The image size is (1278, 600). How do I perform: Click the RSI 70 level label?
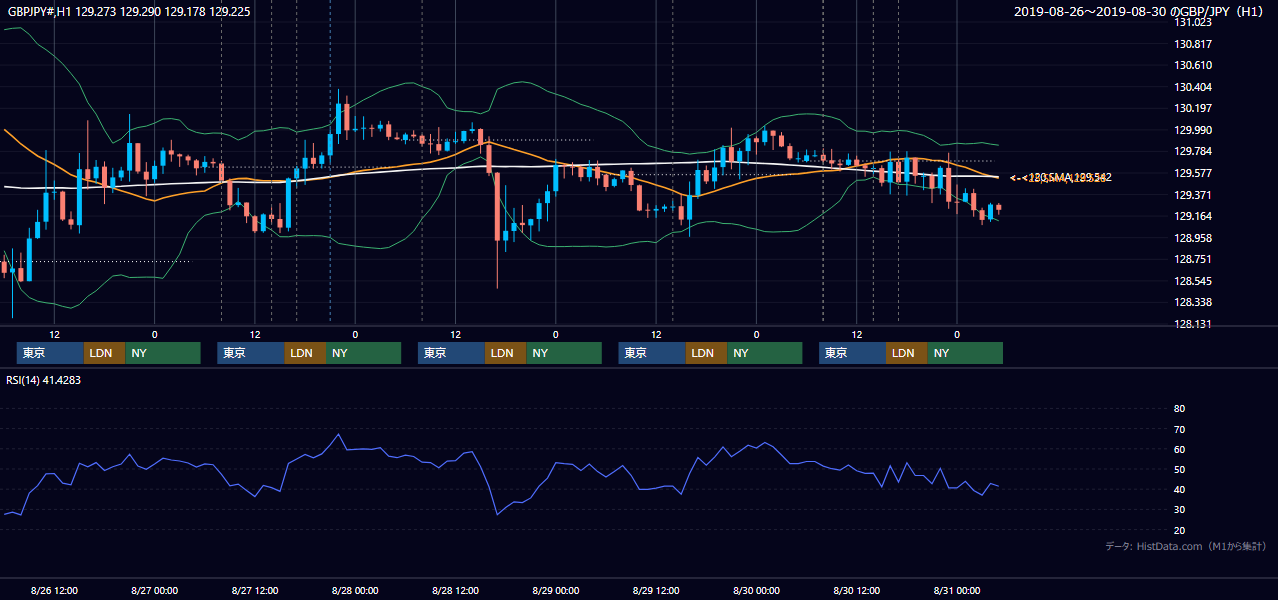(1179, 429)
